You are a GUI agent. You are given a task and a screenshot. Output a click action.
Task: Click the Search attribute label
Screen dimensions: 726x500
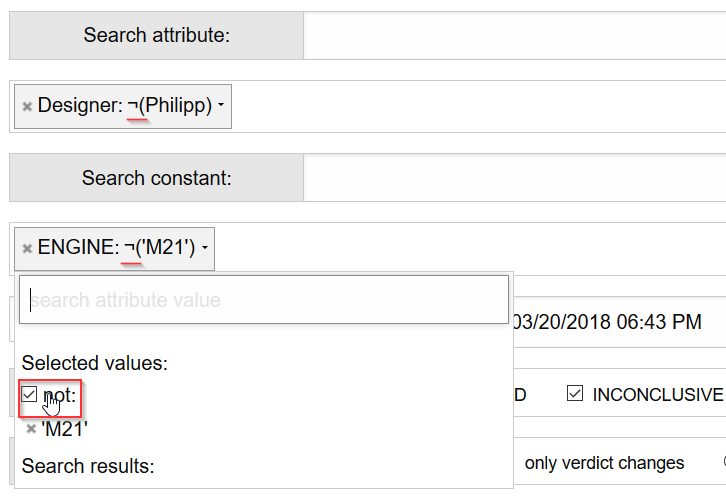(x=156, y=36)
